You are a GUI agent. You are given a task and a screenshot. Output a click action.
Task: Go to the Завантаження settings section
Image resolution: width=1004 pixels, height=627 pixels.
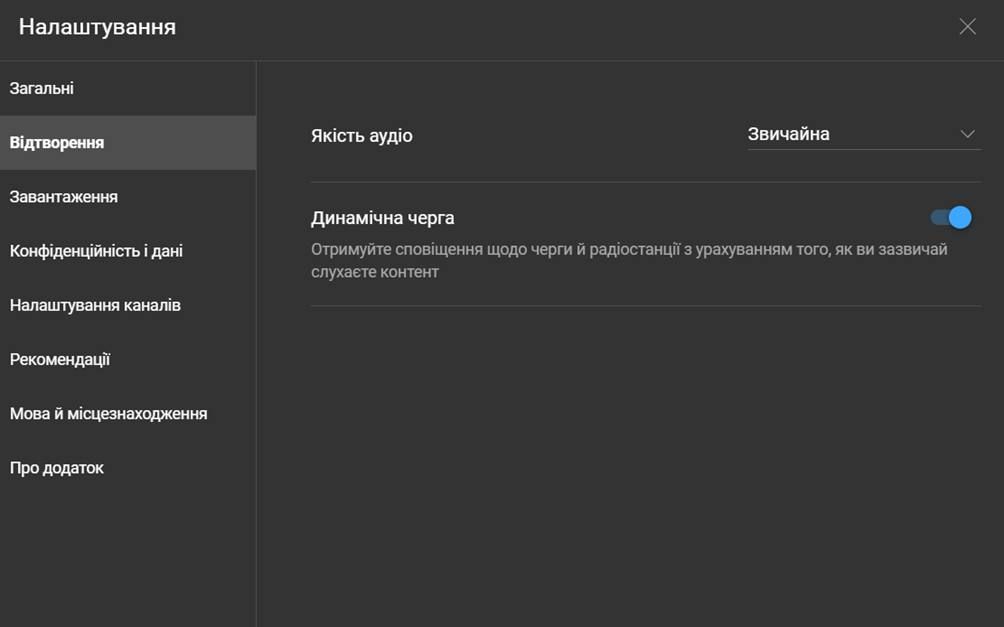64,197
